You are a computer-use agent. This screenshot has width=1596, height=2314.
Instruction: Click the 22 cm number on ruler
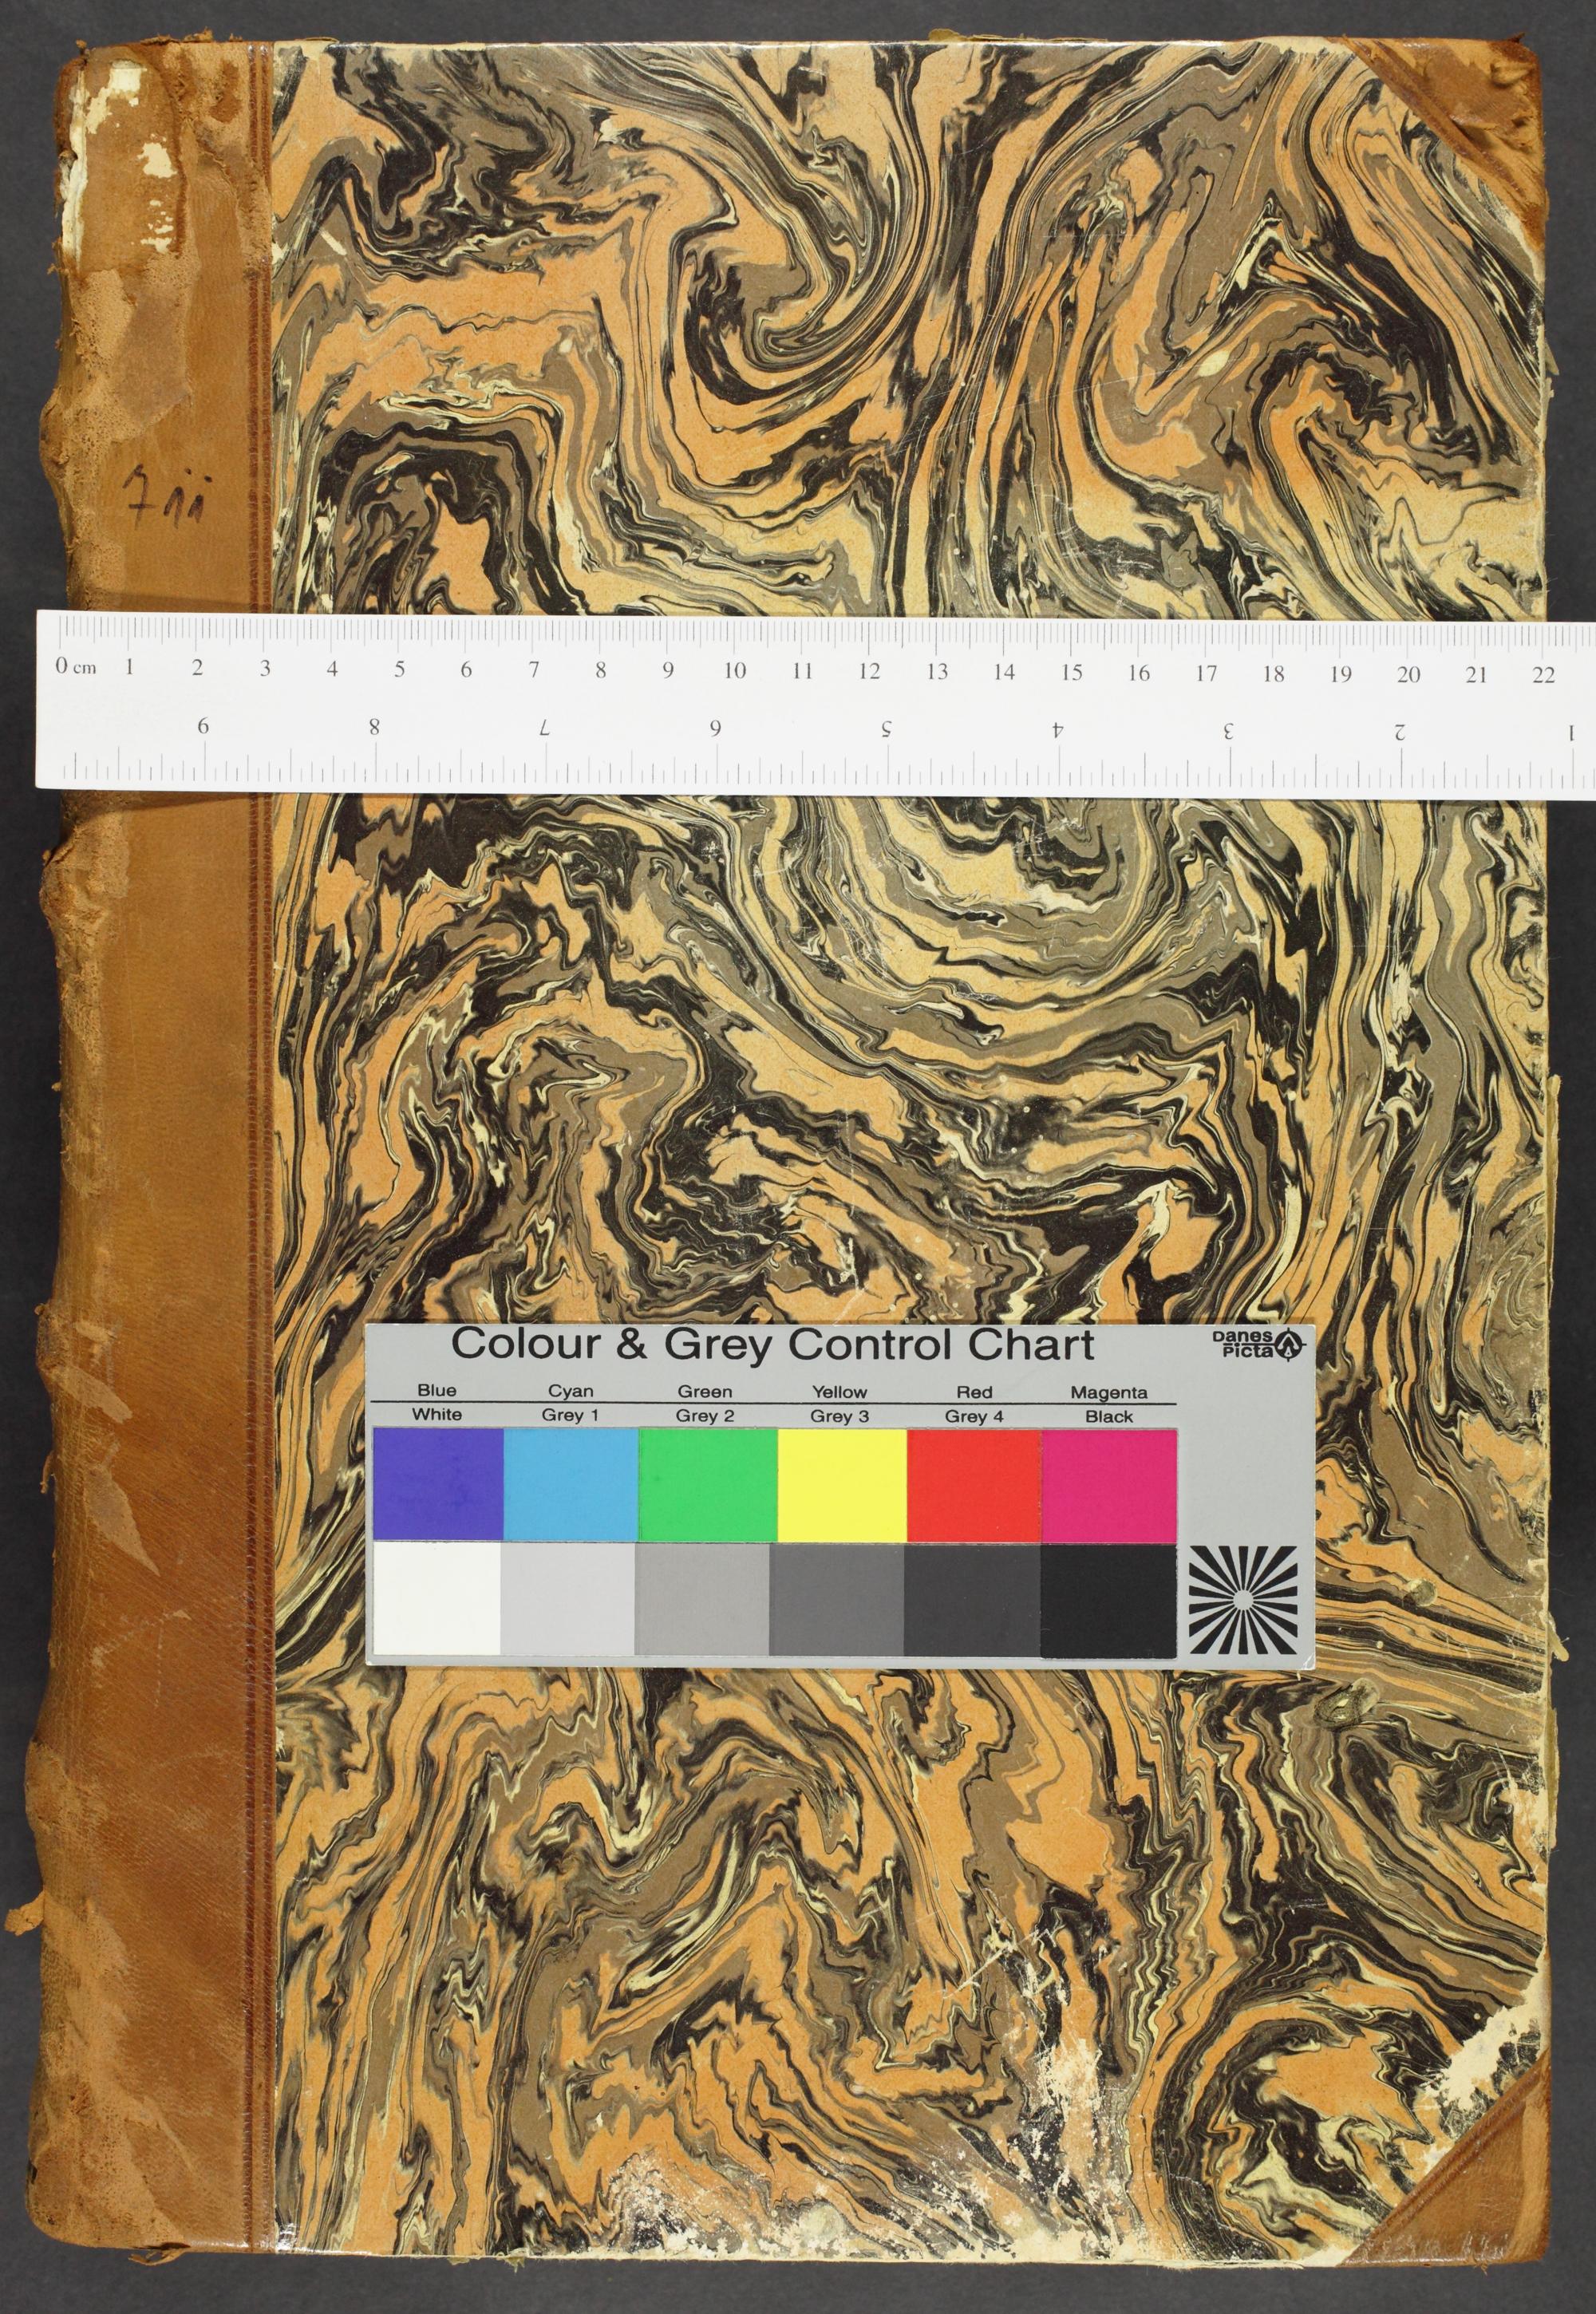(1542, 674)
